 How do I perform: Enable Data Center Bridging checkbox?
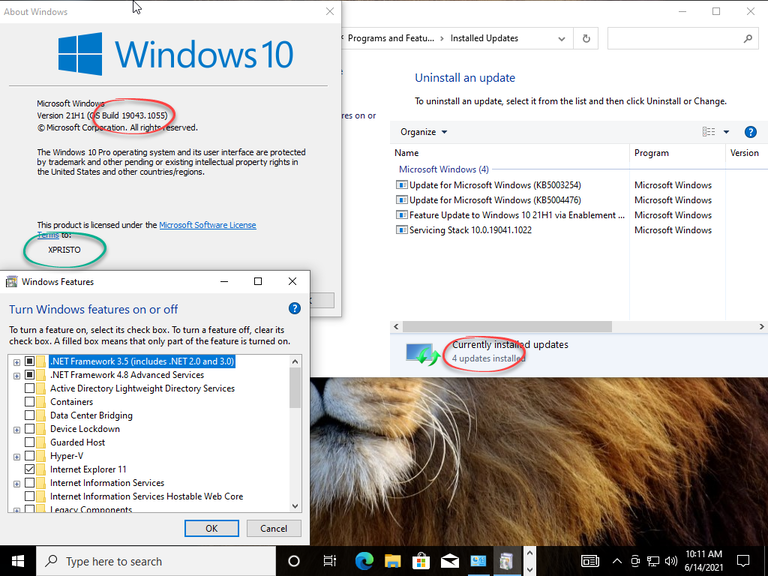(x=30, y=415)
